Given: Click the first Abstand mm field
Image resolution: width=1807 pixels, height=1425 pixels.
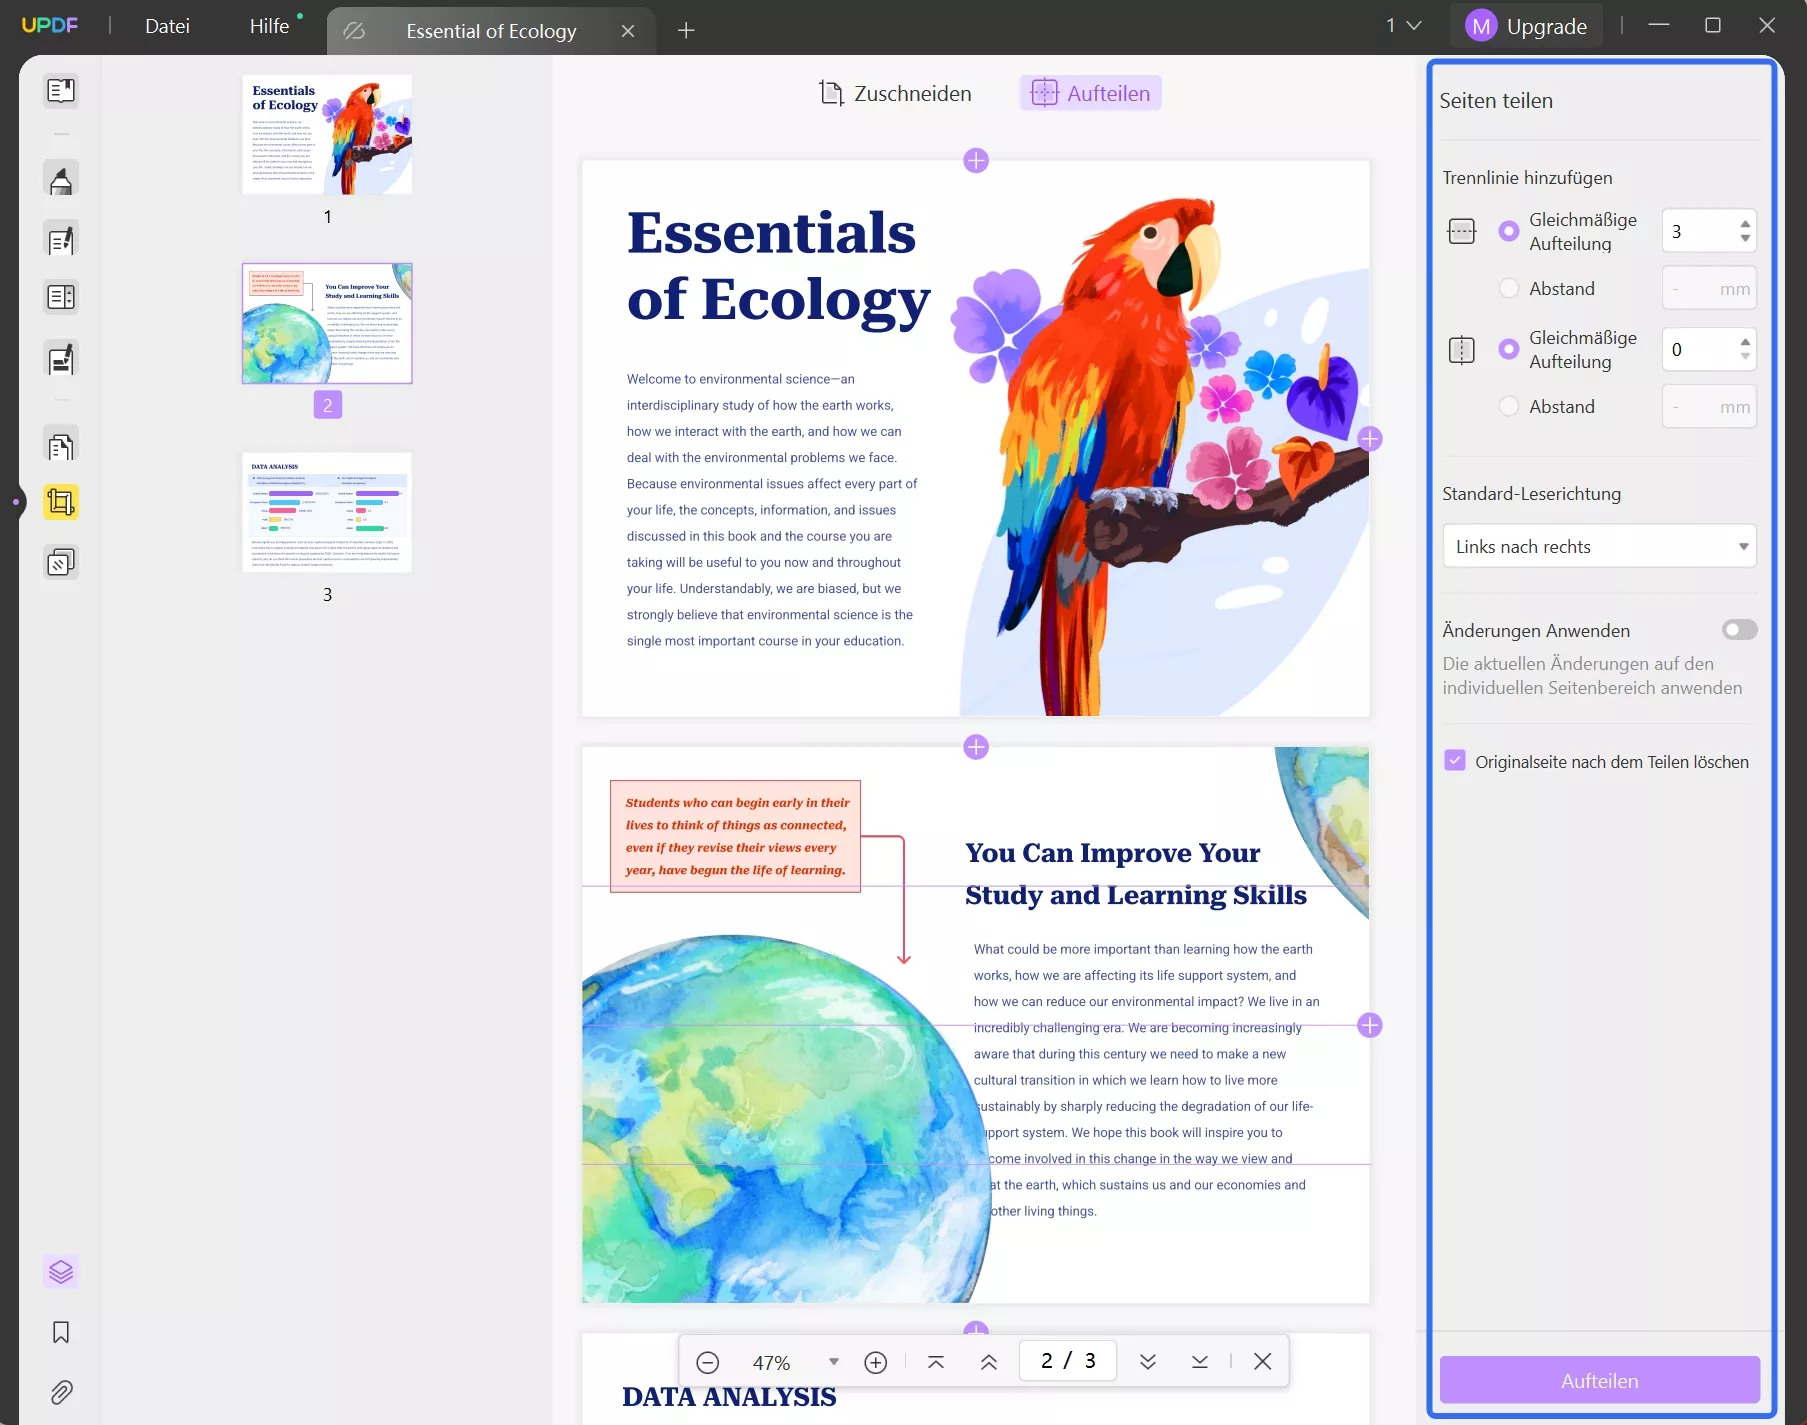Looking at the screenshot, I should coord(1709,288).
